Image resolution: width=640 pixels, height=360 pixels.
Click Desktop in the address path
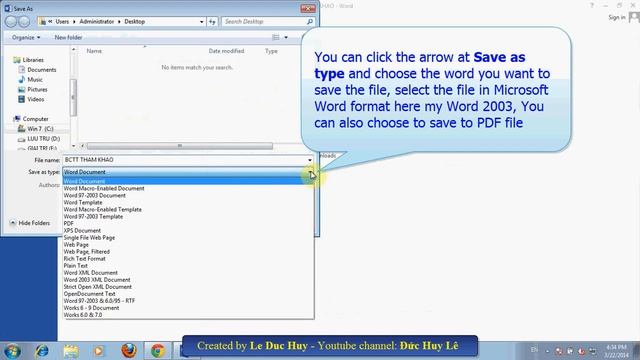click(135, 22)
